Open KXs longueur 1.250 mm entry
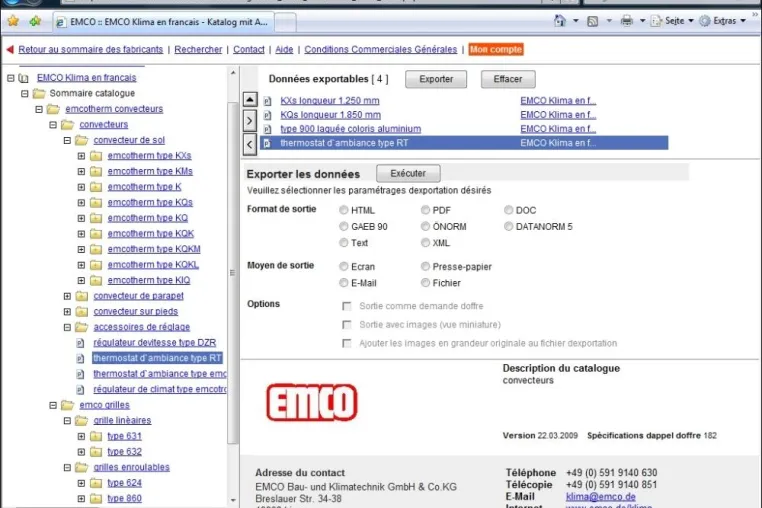 click(330, 101)
